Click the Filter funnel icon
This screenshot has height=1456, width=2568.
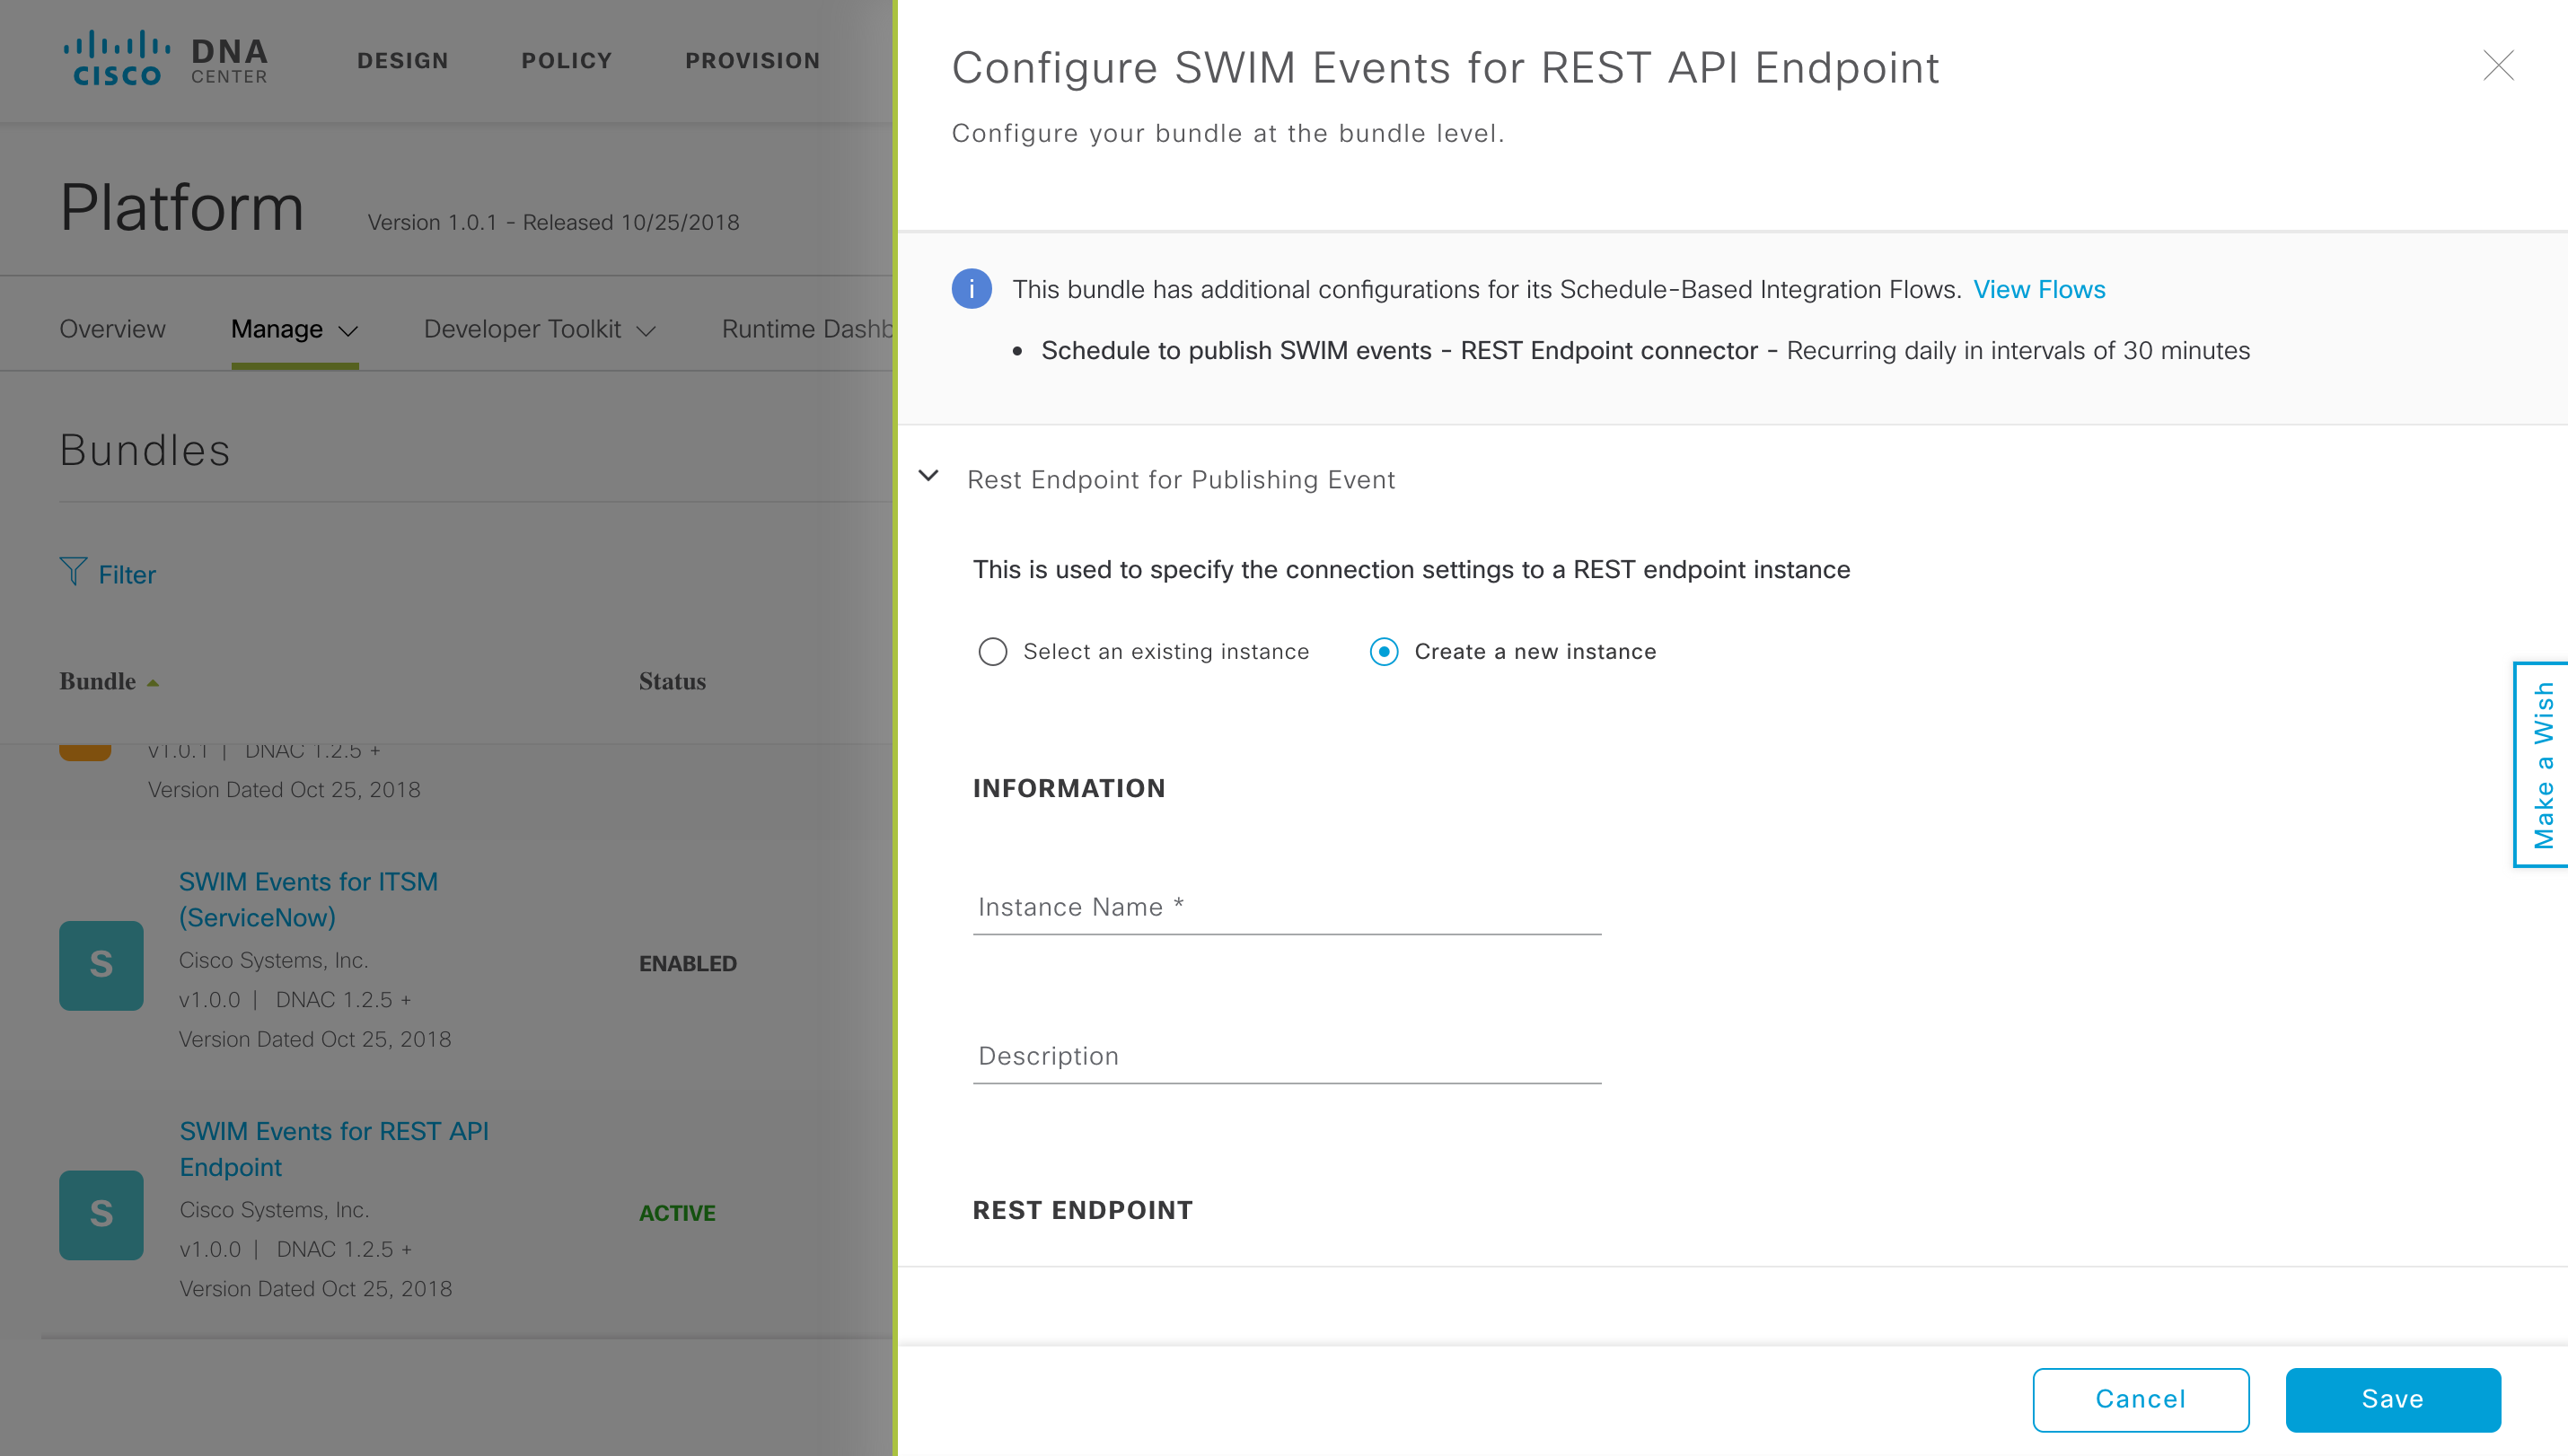[x=73, y=572]
